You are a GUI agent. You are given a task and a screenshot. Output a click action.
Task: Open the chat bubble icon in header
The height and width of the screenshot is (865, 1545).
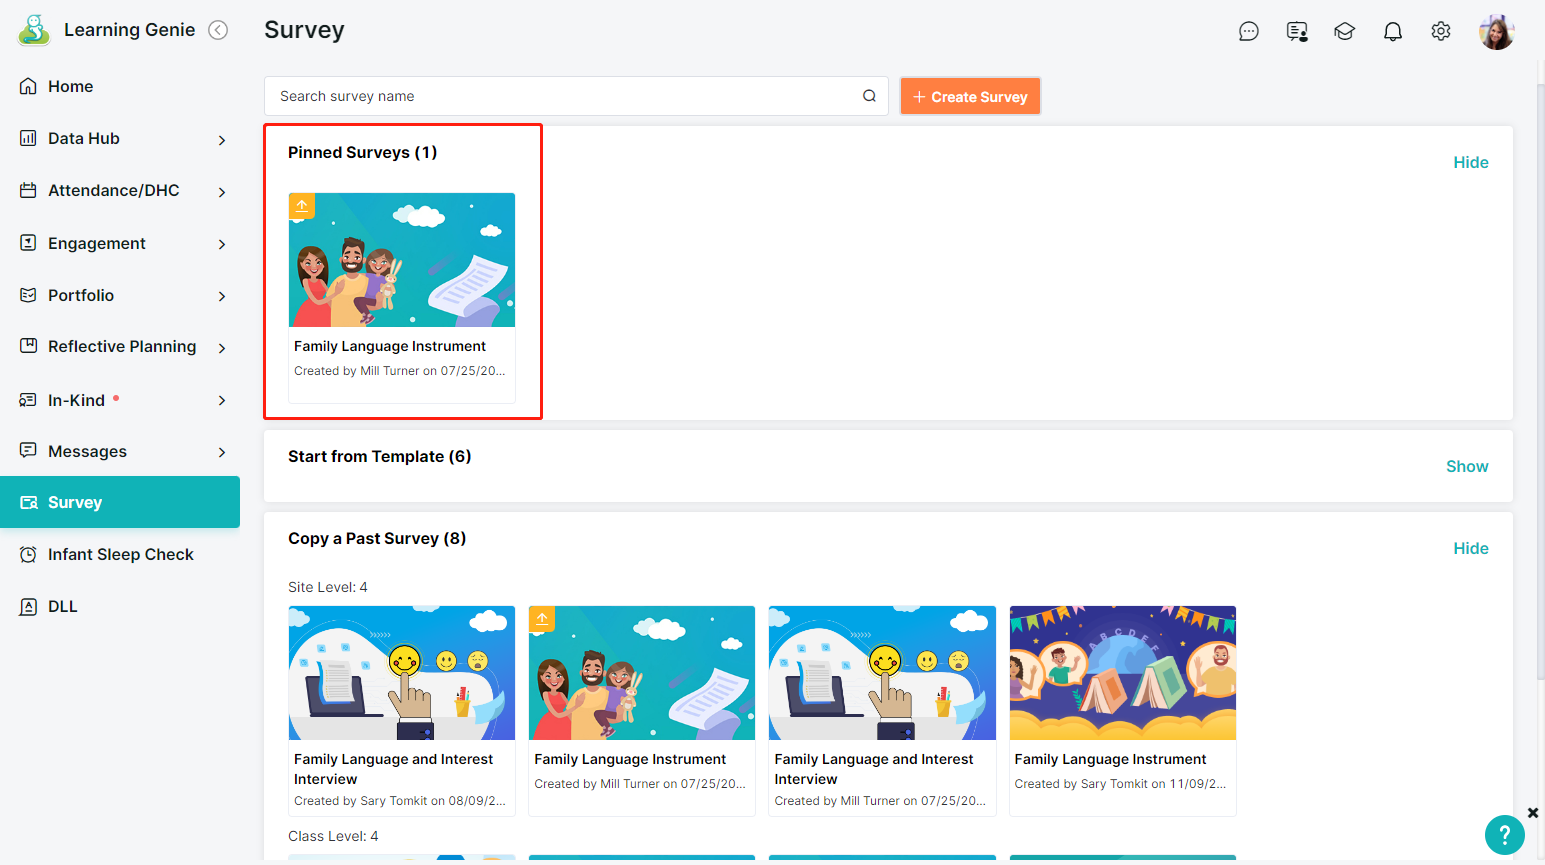1248,32
